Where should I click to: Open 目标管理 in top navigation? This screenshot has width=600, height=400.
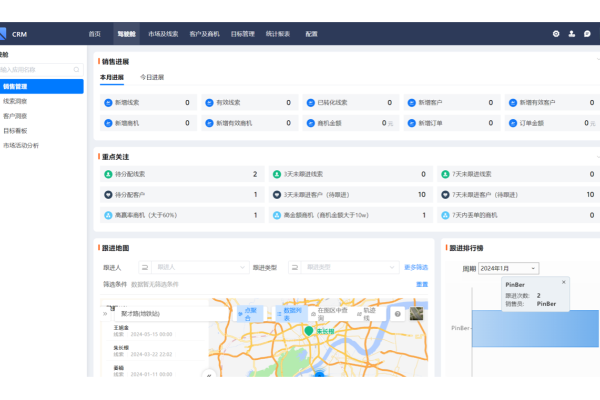(243, 34)
